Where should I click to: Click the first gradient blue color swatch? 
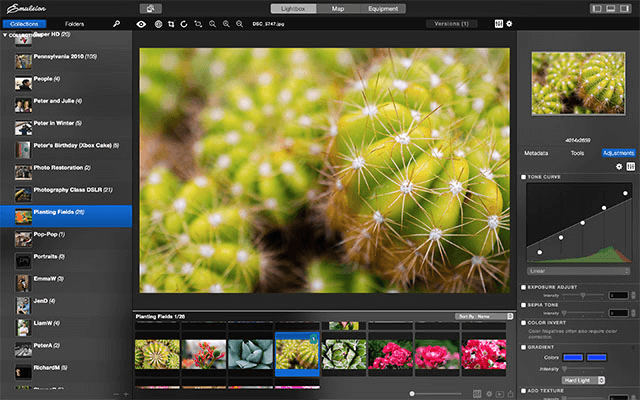click(x=571, y=356)
